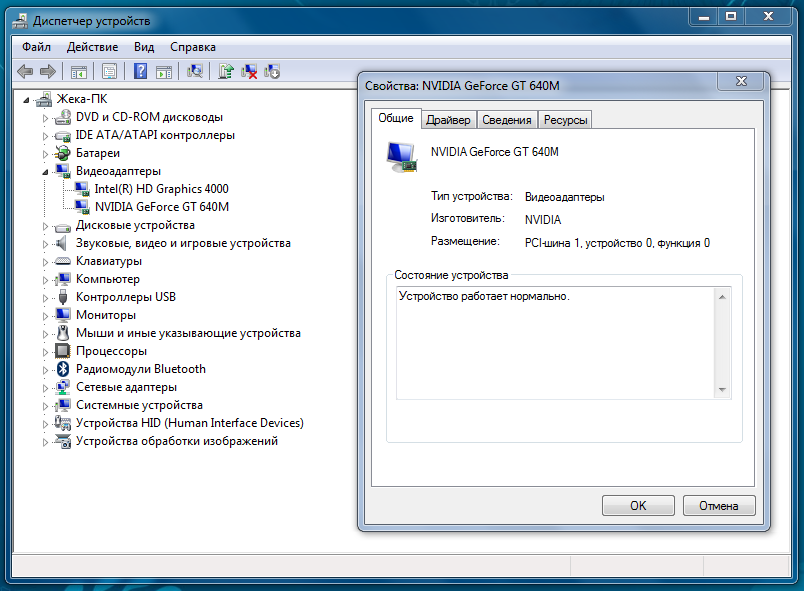Expand the Сетевые адаптеры node

(45, 388)
